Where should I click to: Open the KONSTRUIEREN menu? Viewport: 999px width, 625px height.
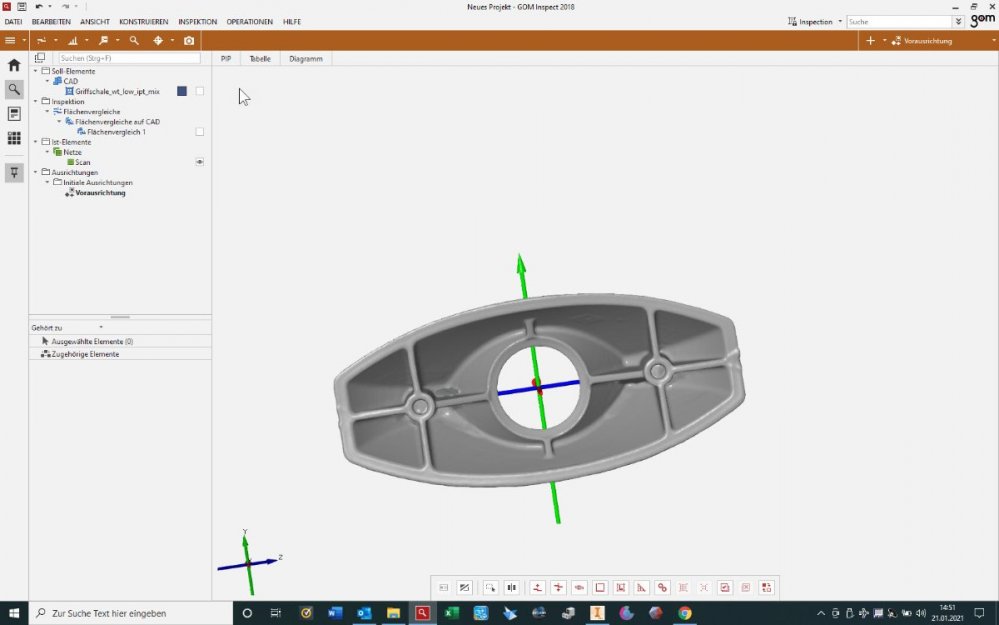pos(143,21)
